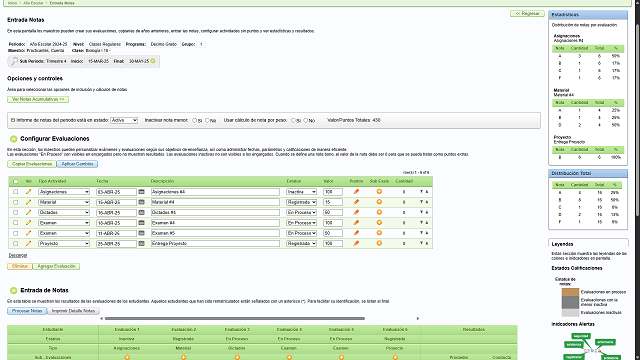The height and width of the screenshot is (360, 640).
Task: Click the Descargar link
Action: click(x=18, y=256)
